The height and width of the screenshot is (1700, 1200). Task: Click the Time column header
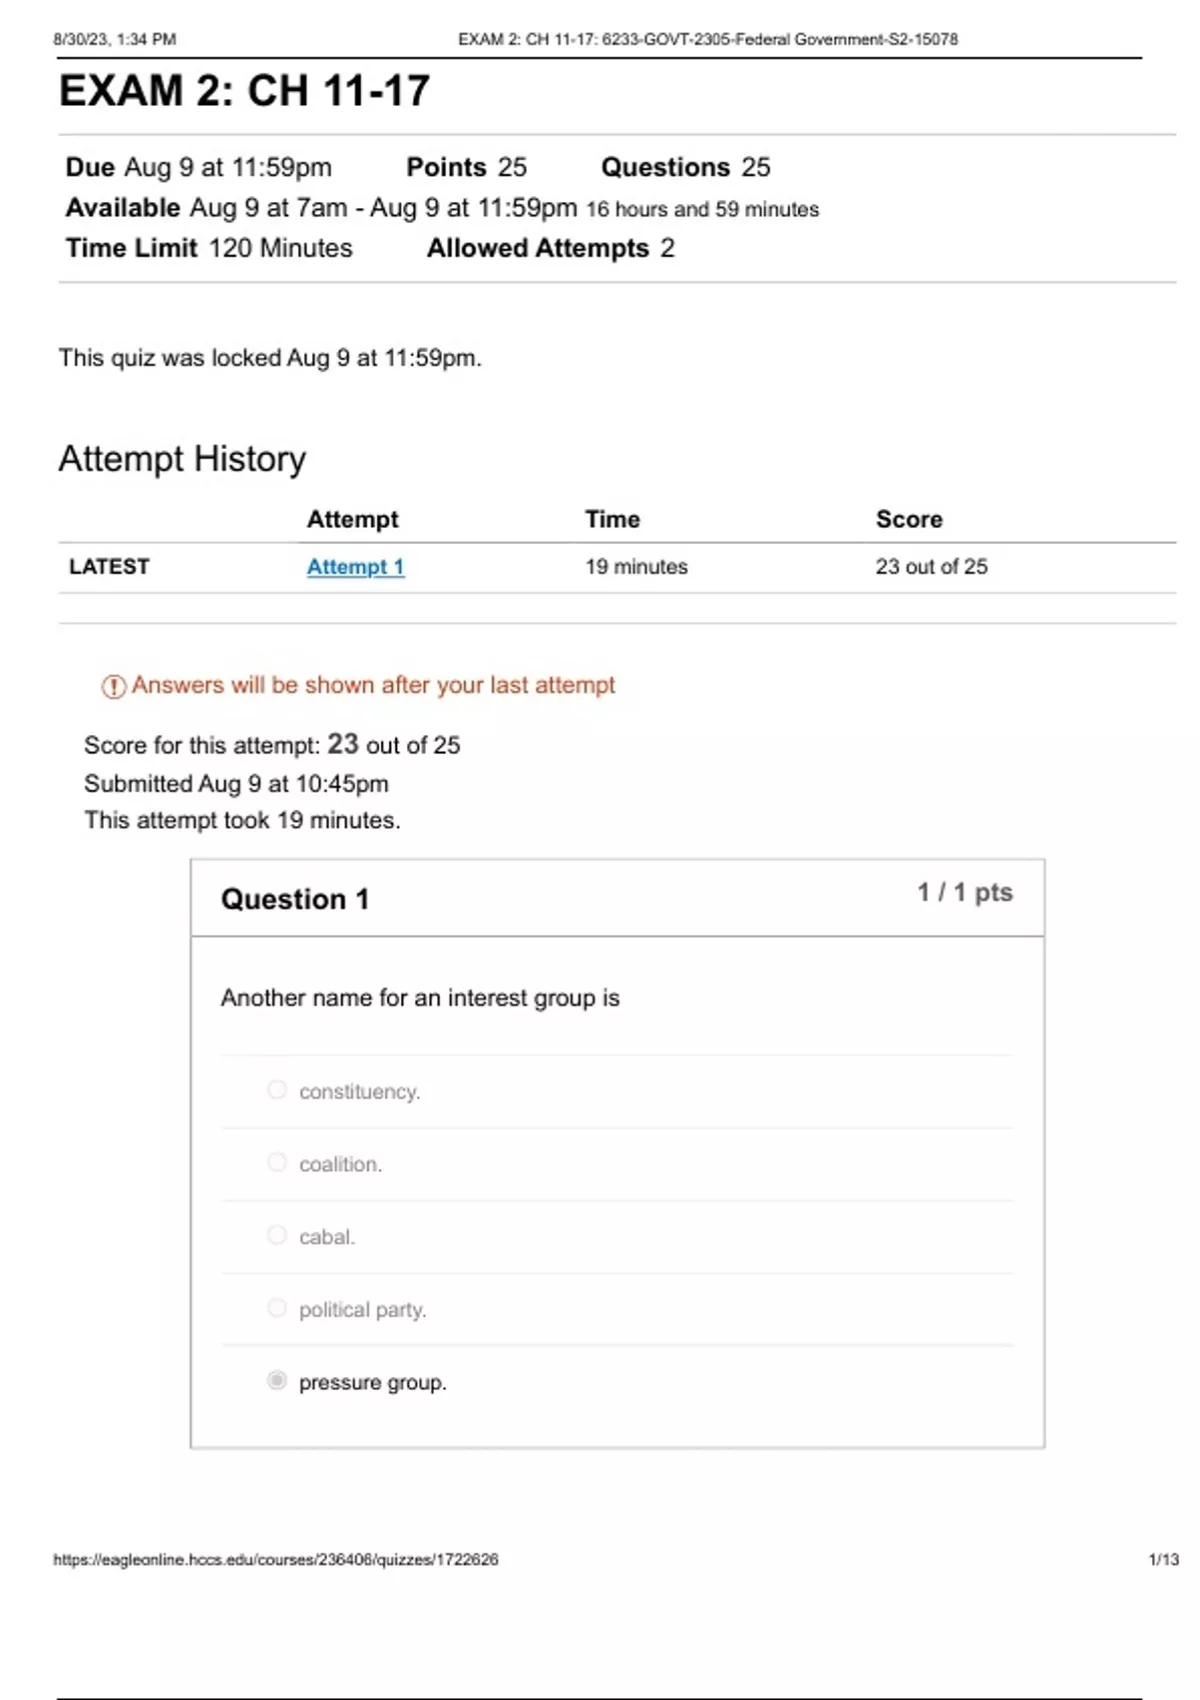coord(612,519)
